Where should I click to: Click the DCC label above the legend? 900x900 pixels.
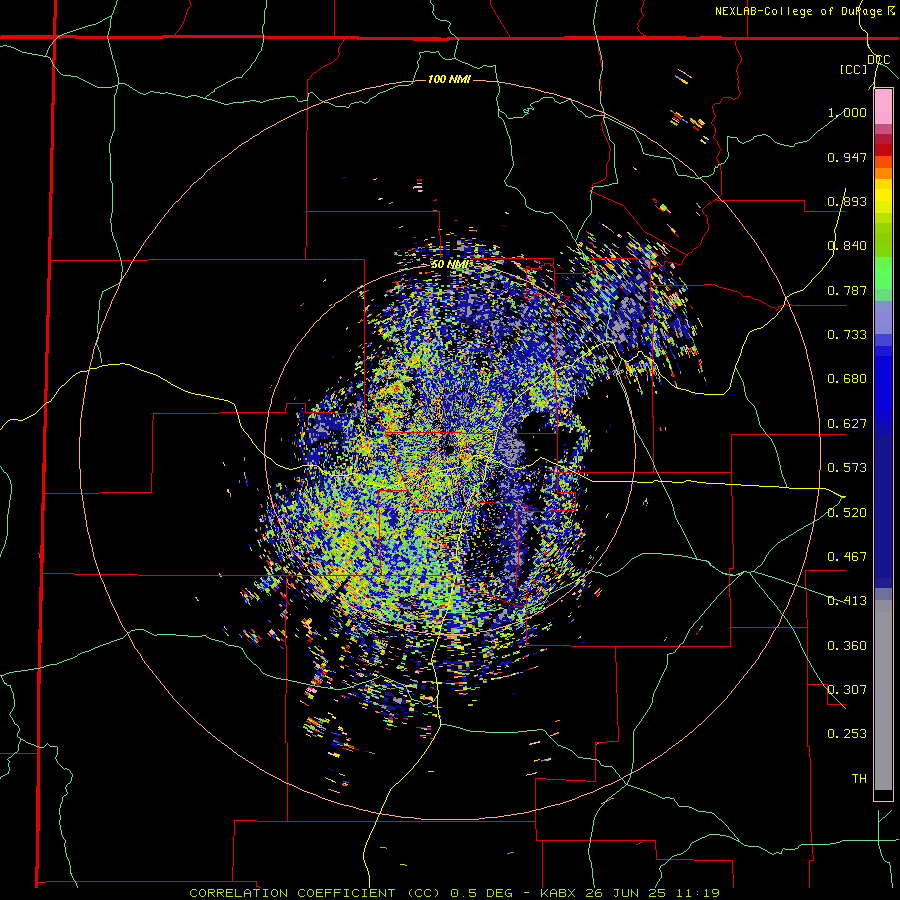(879, 60)
